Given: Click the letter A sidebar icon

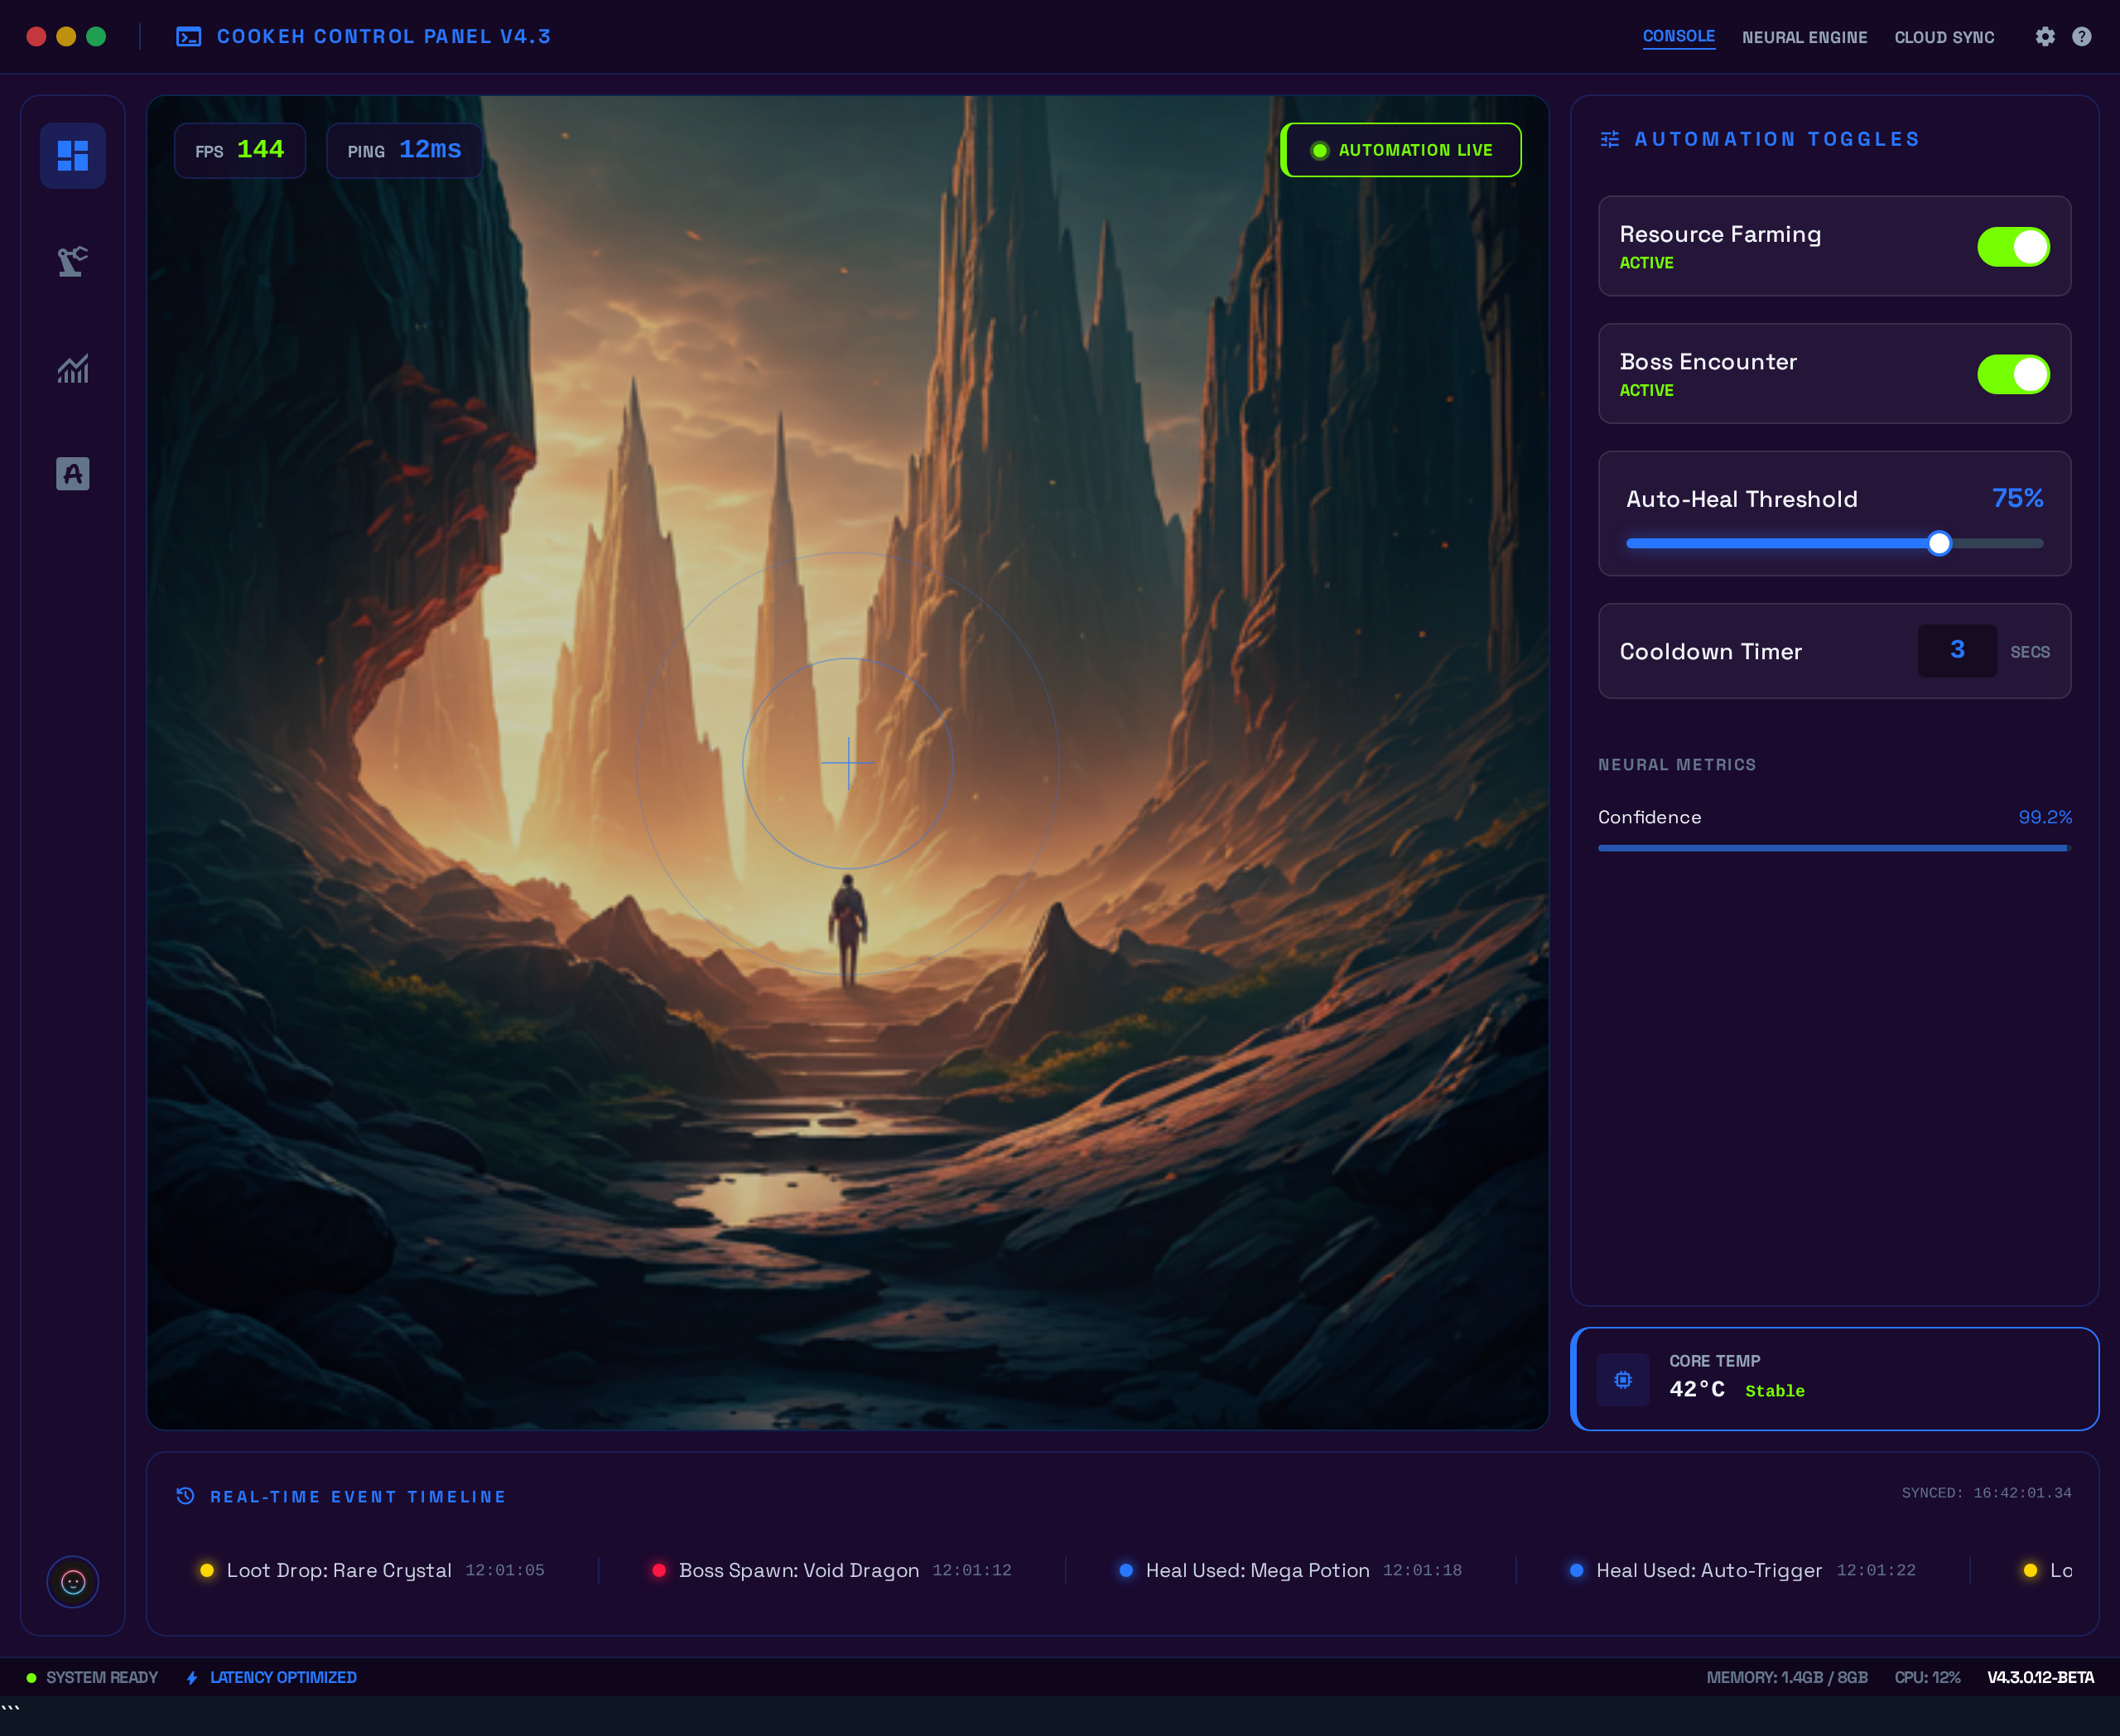Looking at the screenshot, I should (x=72, y=473).
